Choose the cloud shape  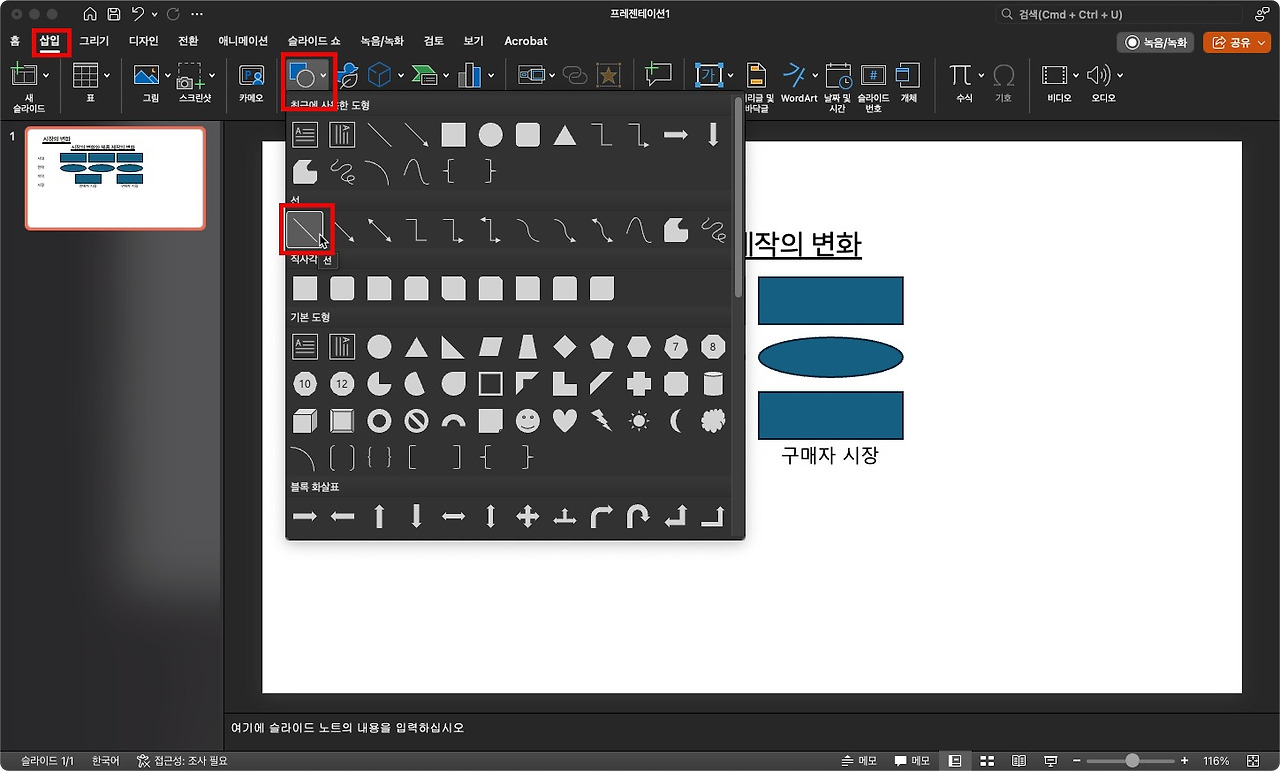[713, 421]
